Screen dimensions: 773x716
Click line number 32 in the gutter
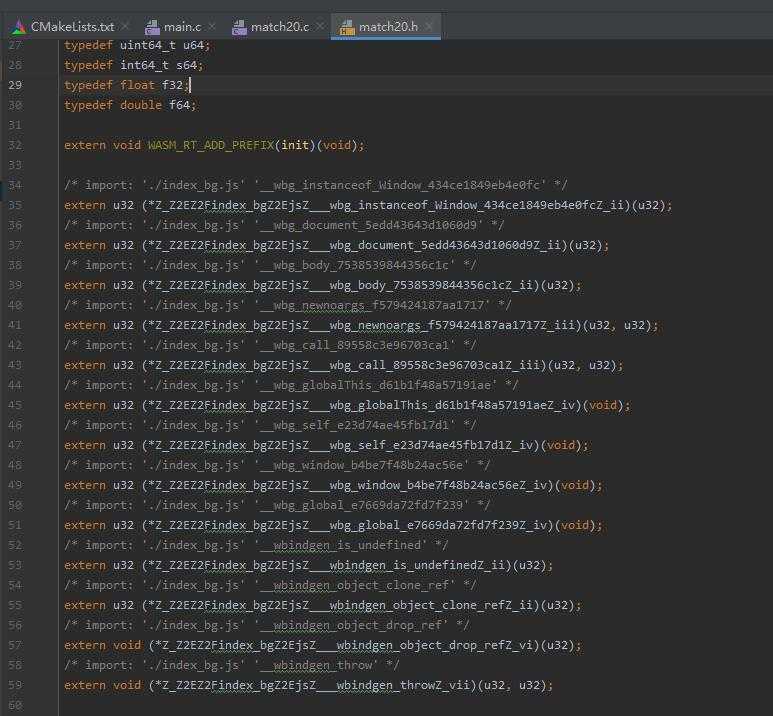14,145
